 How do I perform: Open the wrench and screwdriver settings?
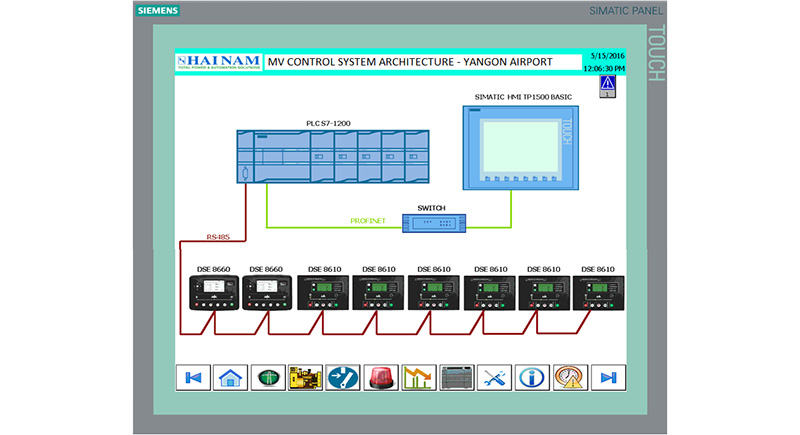tap(494, 377)
